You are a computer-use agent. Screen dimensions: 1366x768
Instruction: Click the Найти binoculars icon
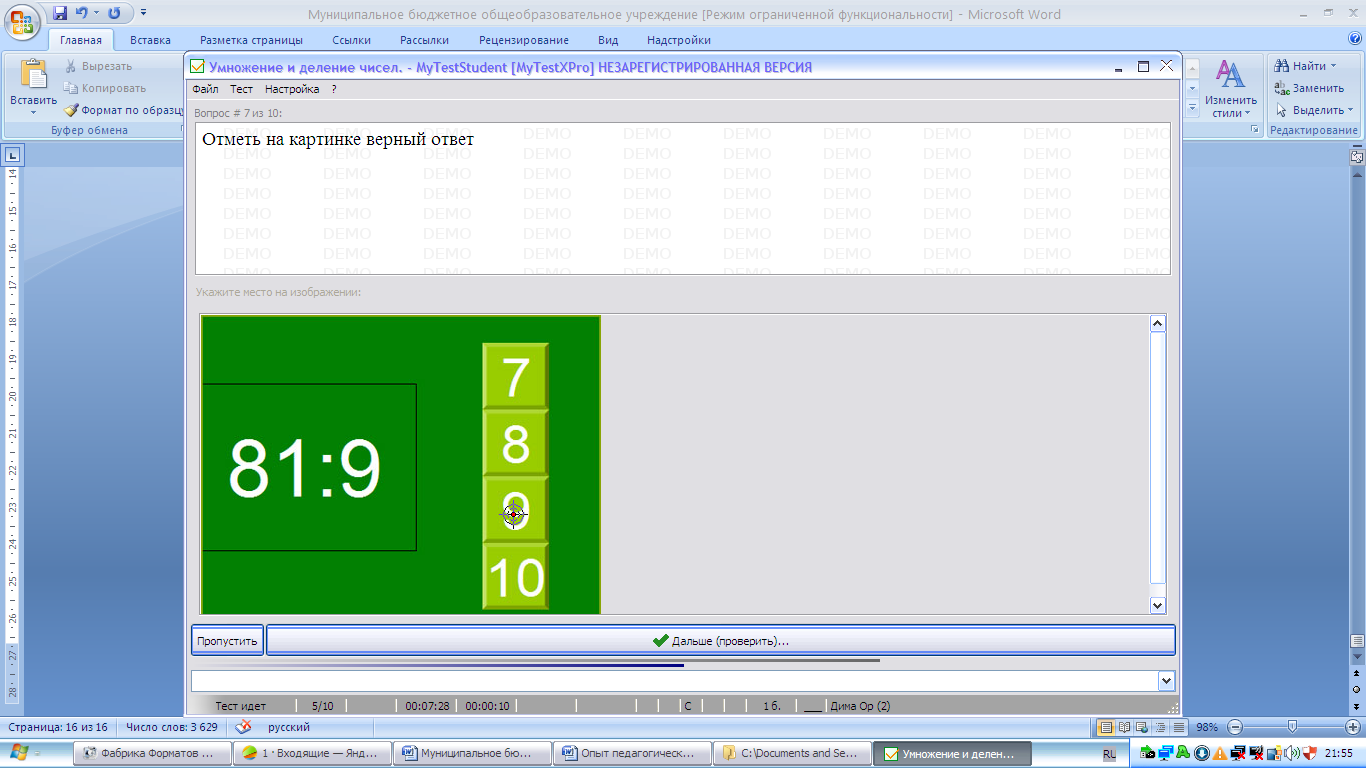point(1282,66)
